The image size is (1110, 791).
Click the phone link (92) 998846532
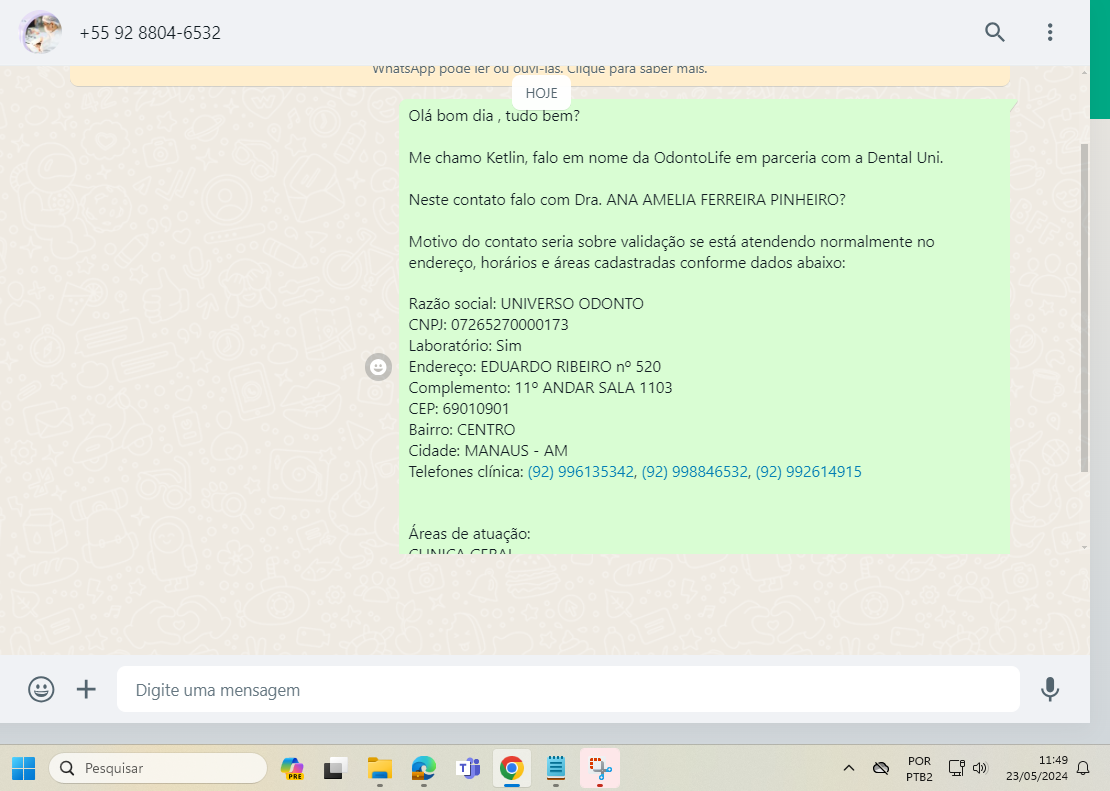point(694,472)
